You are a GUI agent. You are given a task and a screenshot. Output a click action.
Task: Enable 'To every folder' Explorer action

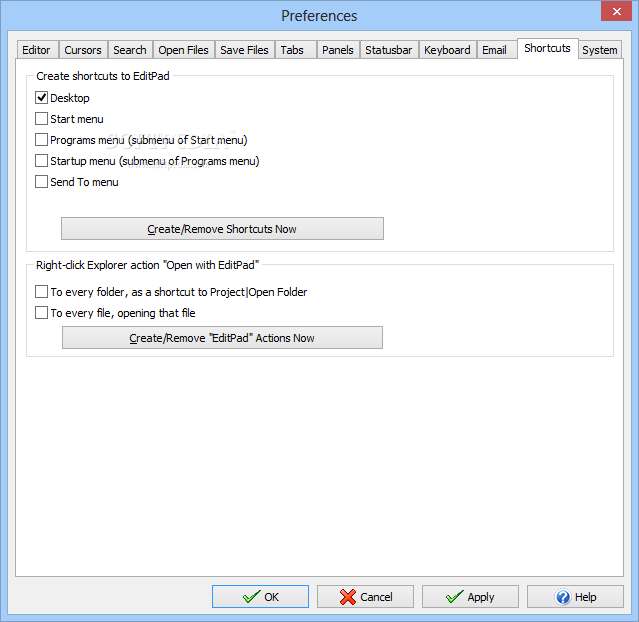[41, 292]
